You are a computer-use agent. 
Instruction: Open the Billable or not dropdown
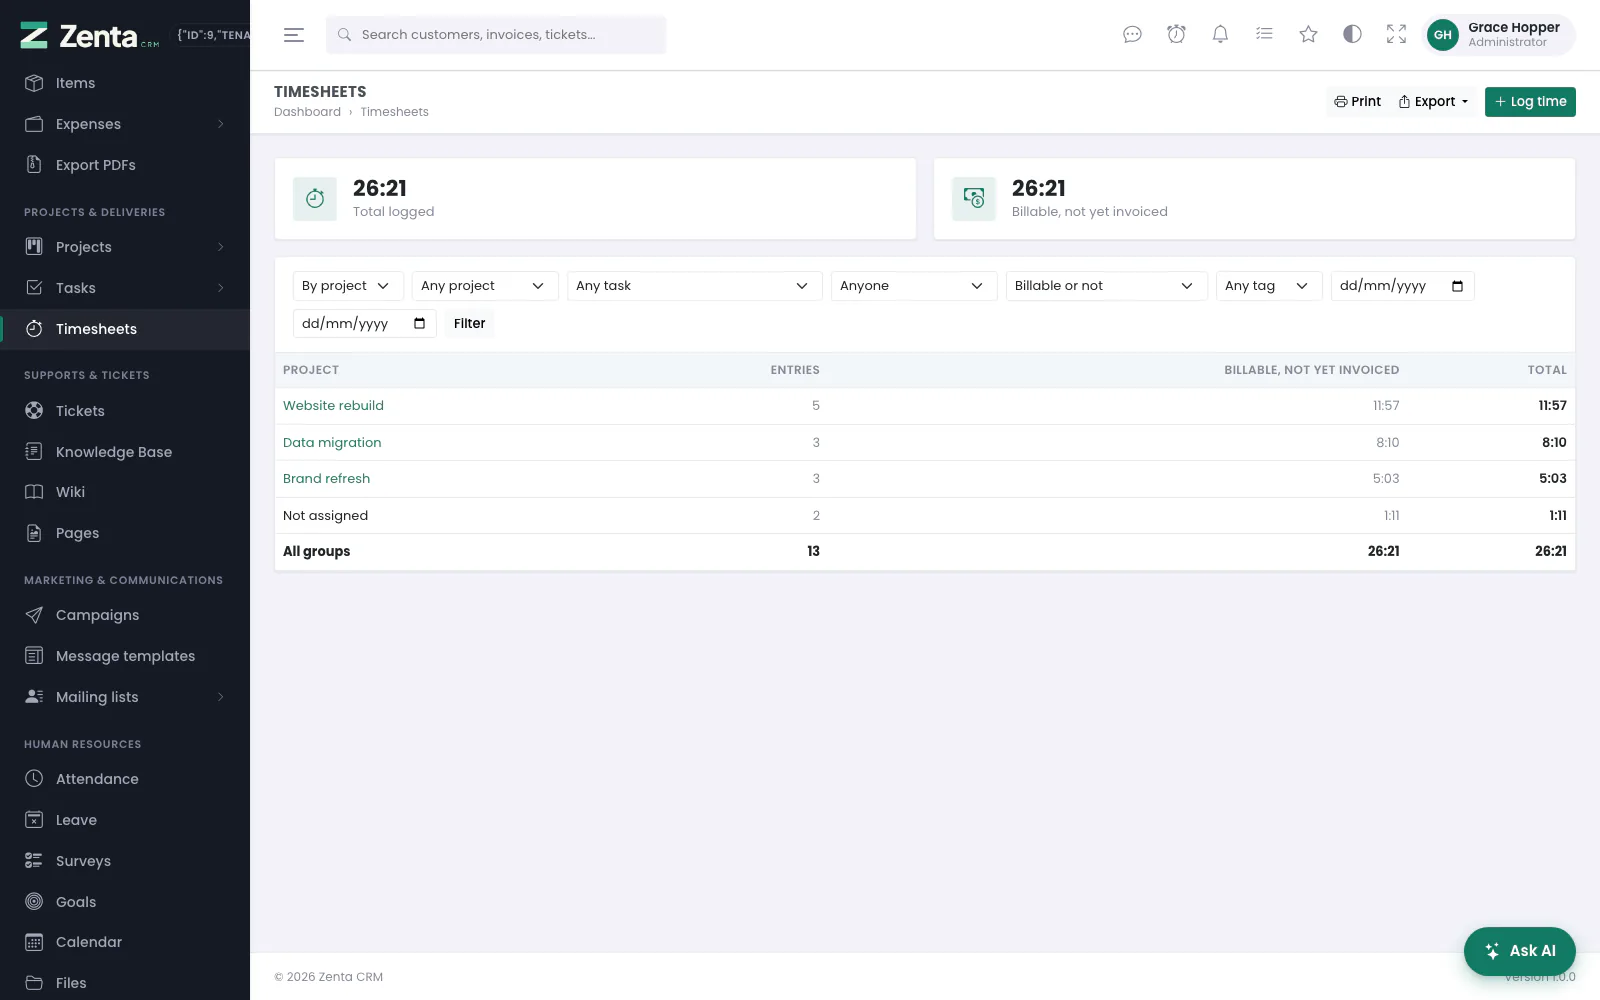point(1106,286)
